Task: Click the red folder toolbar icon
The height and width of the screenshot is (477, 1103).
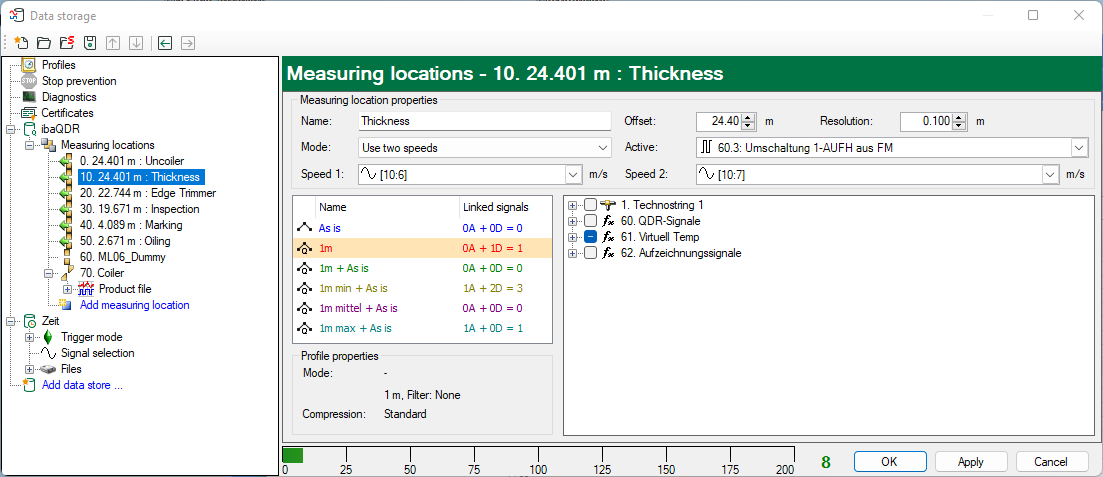Action: coord(67,43)
